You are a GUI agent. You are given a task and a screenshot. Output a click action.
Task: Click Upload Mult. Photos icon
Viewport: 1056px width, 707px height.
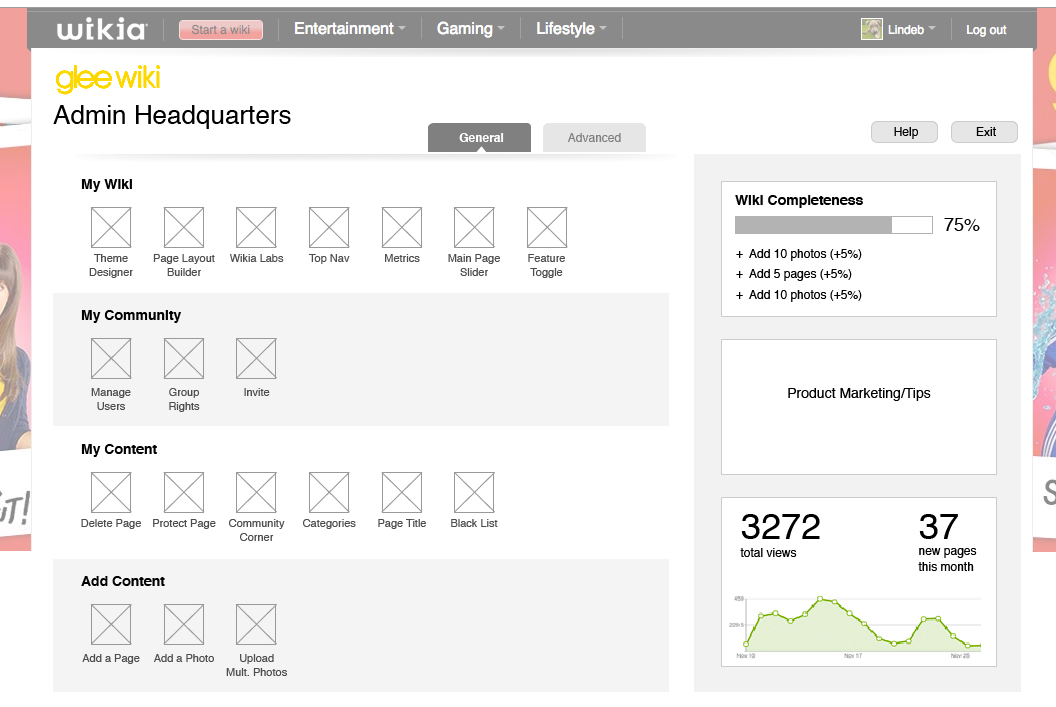[x=256, y=624]
